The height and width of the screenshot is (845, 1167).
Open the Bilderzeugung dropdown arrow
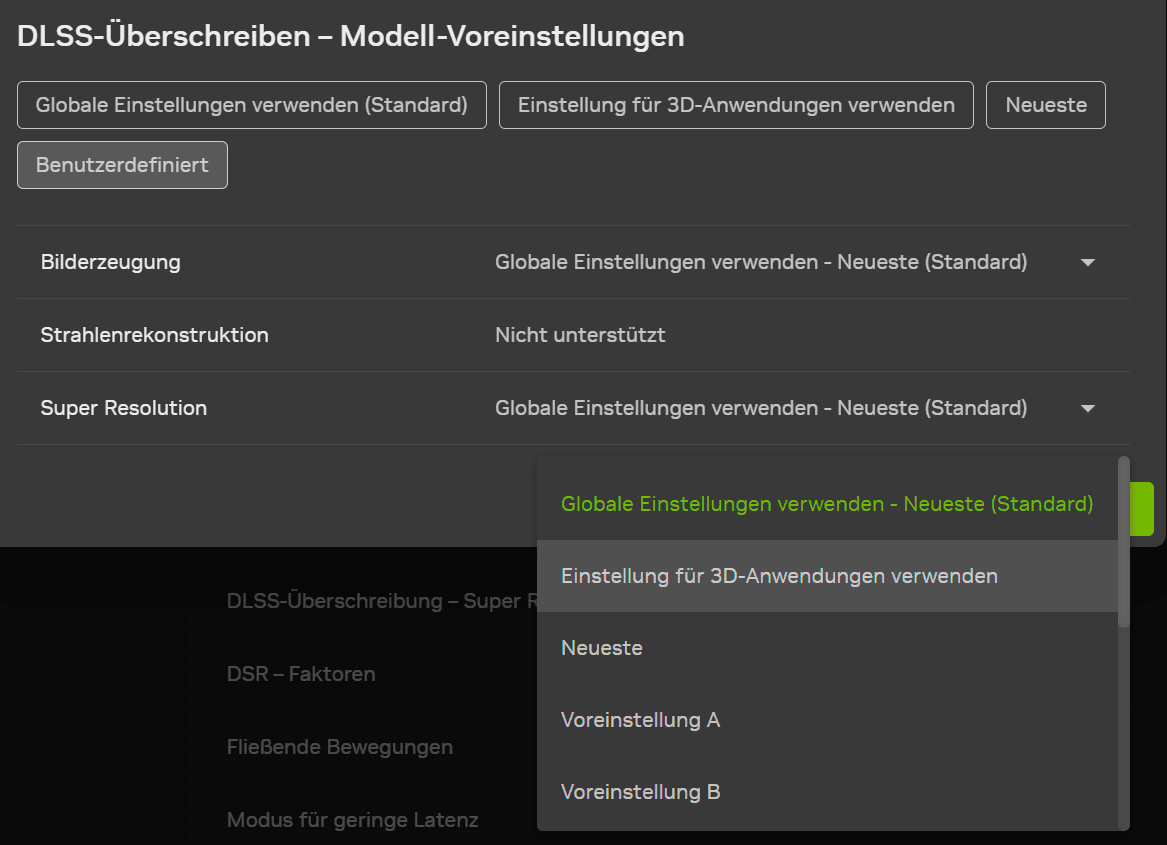click(x=1087, y=262)
